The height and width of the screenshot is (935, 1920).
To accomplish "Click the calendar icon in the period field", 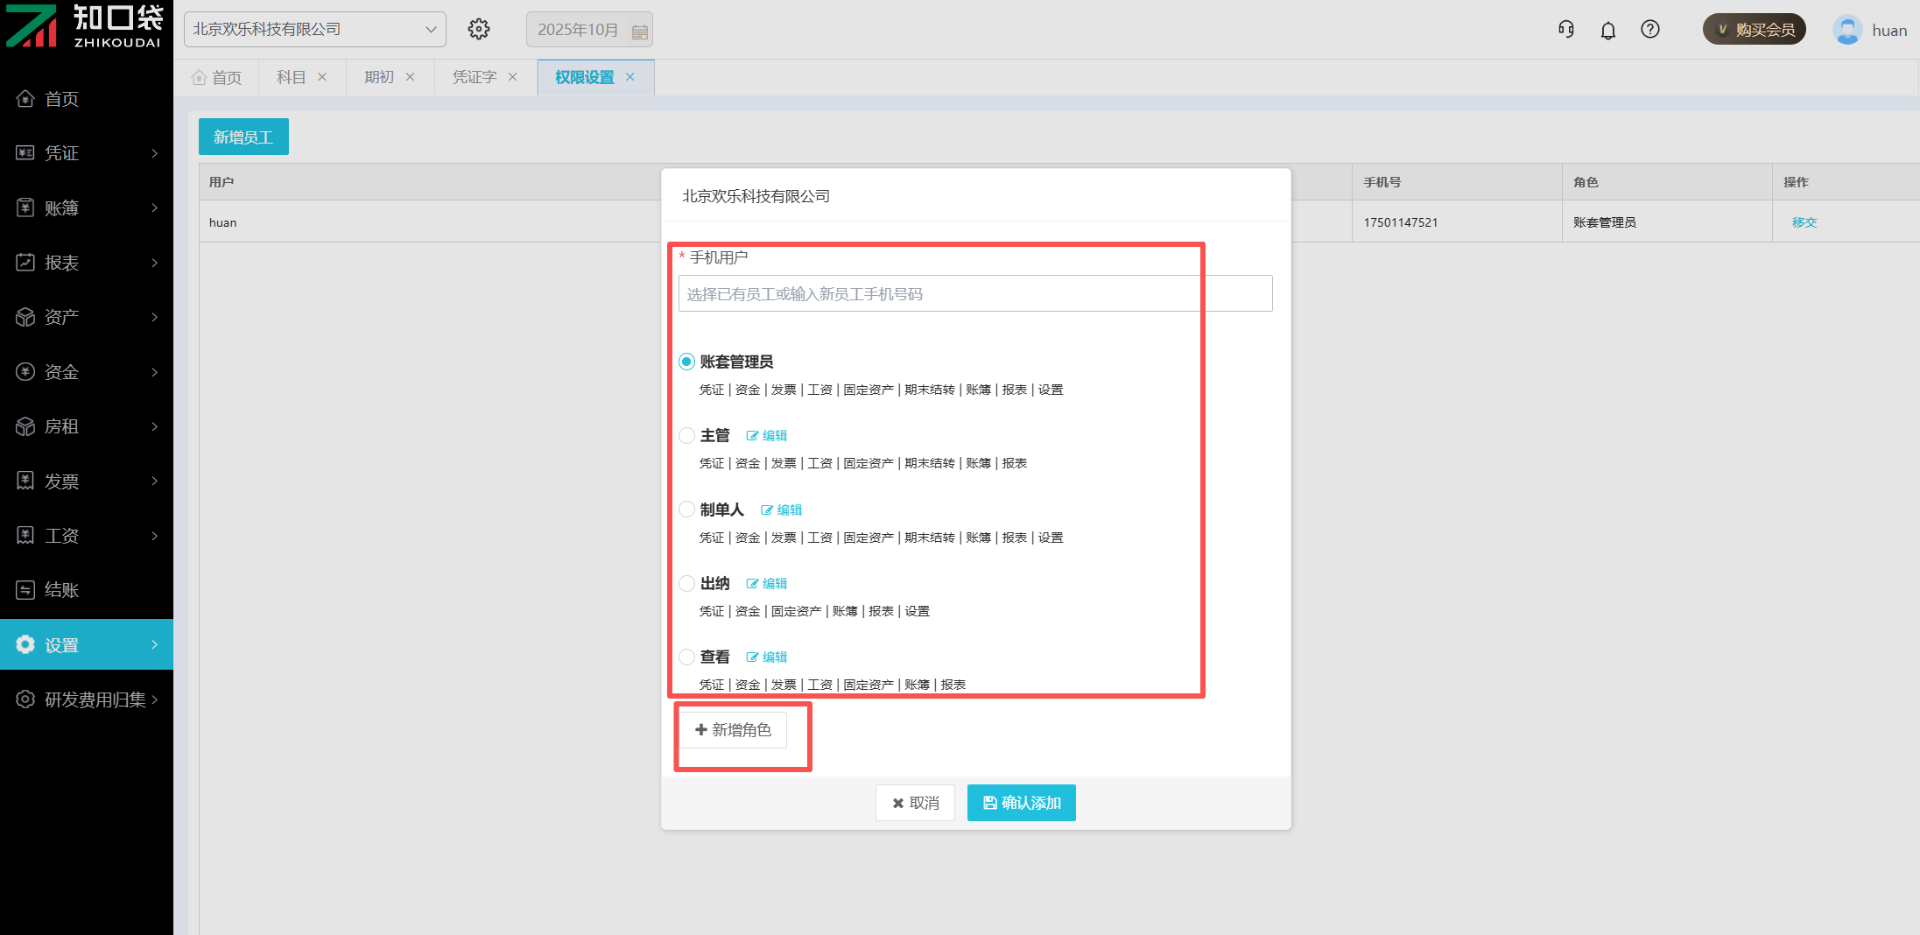I will (640, 31).
